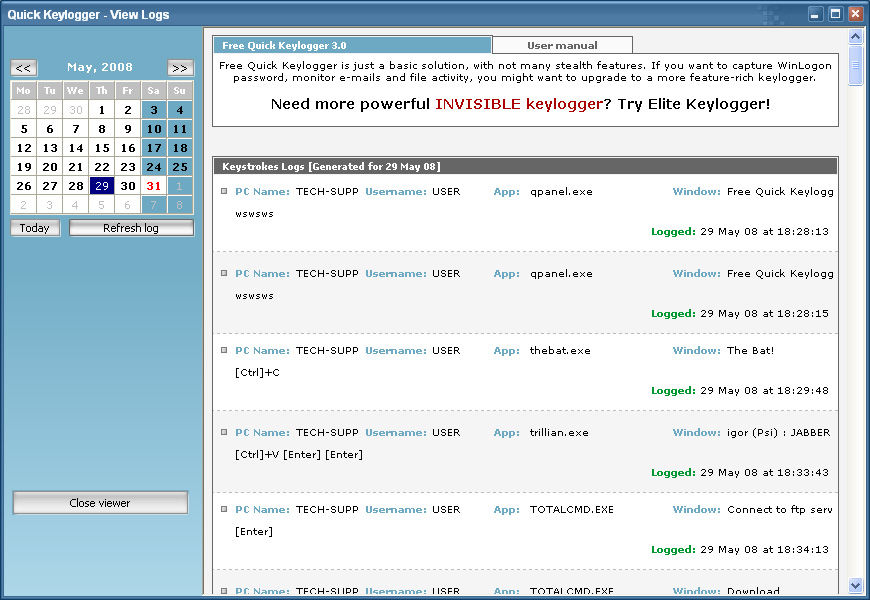Click 'thebat.exe' app name
Viewport: 870px width, 600px height.
coord(560,351)
